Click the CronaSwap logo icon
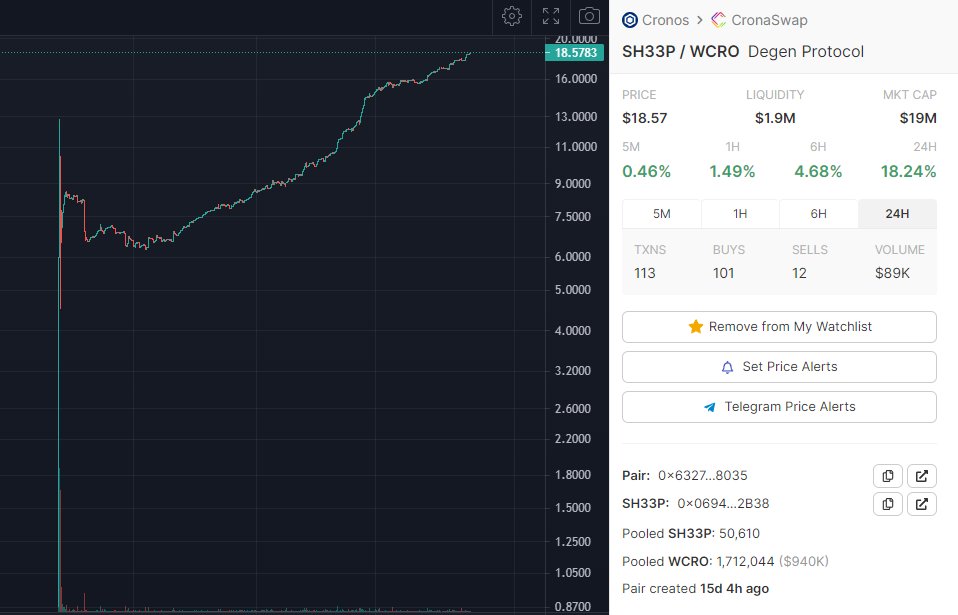This screenshot has width=958, height=615. pyautogui.click(x=718, y=20)
